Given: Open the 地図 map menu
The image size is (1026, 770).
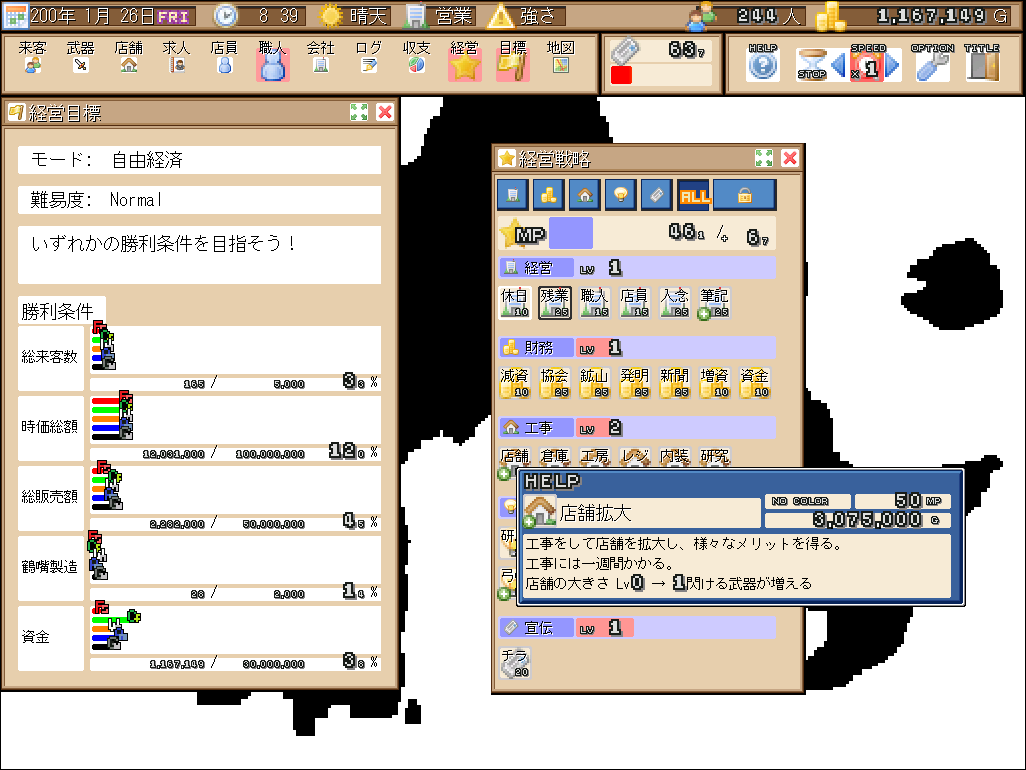Looking at the screenshot, I should coord(561,58).
